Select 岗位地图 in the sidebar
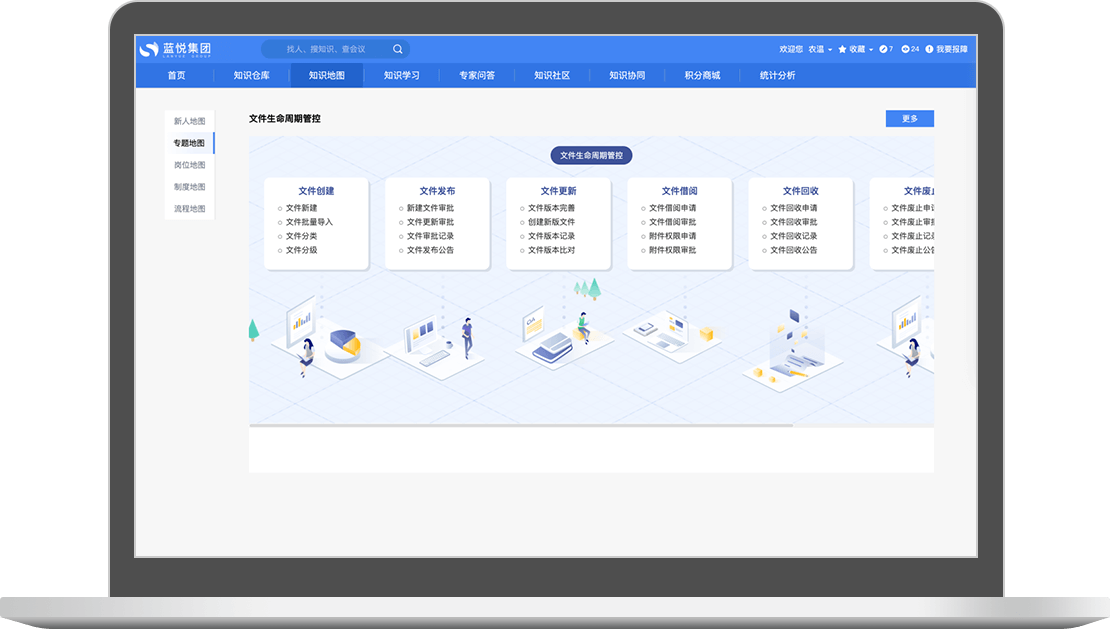Image resolution: width=1110 pixels, height=629 pixels. tap(189, 165)
